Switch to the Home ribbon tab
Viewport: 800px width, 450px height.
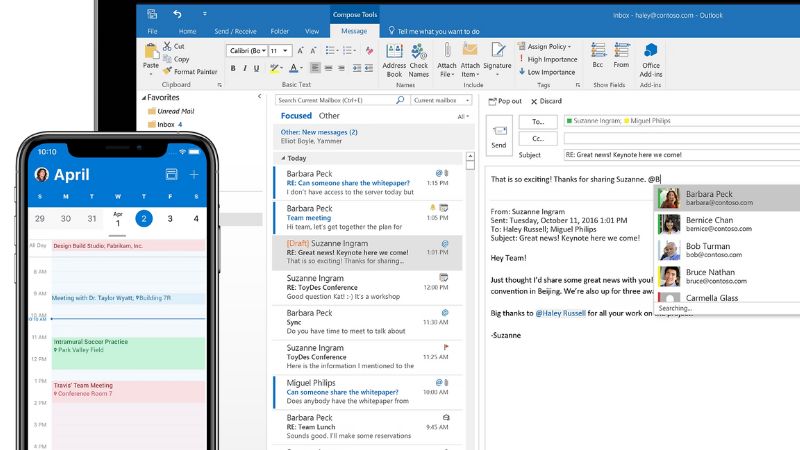pyautogui.click(x=187, y=31)
